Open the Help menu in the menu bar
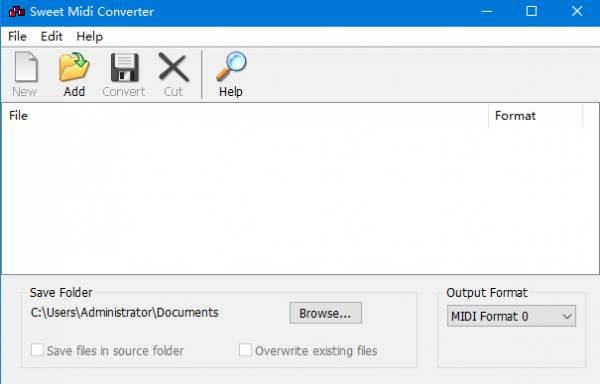The width and height of the screenshot is (600, 384). tap(90, 36)
